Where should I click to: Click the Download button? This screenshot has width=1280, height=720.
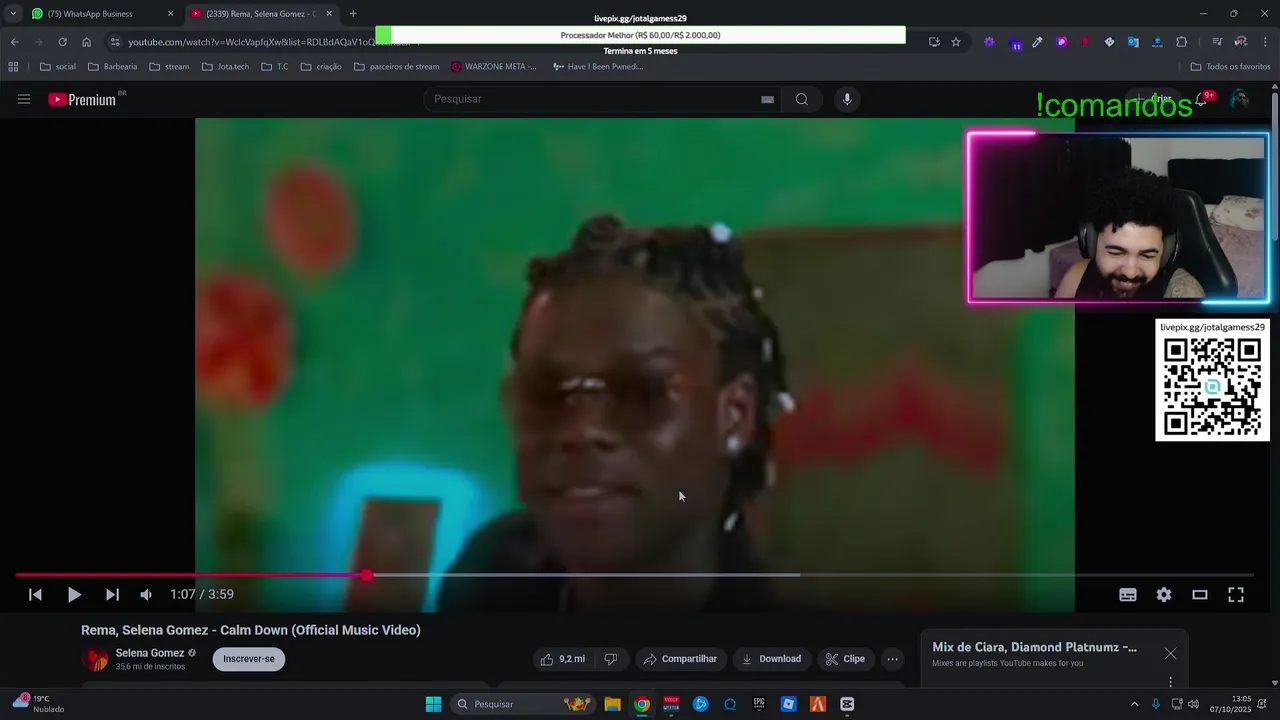coord(771,659)
